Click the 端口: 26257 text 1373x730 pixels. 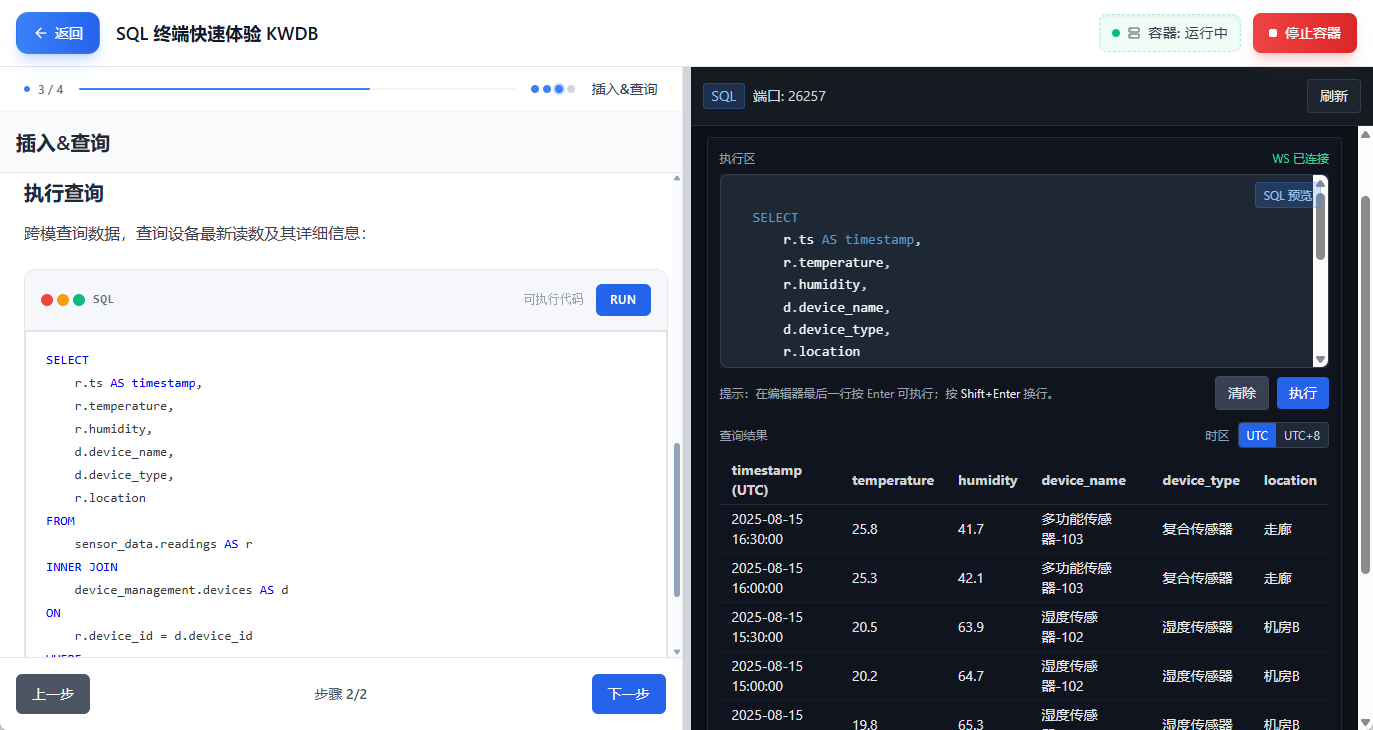789,96
